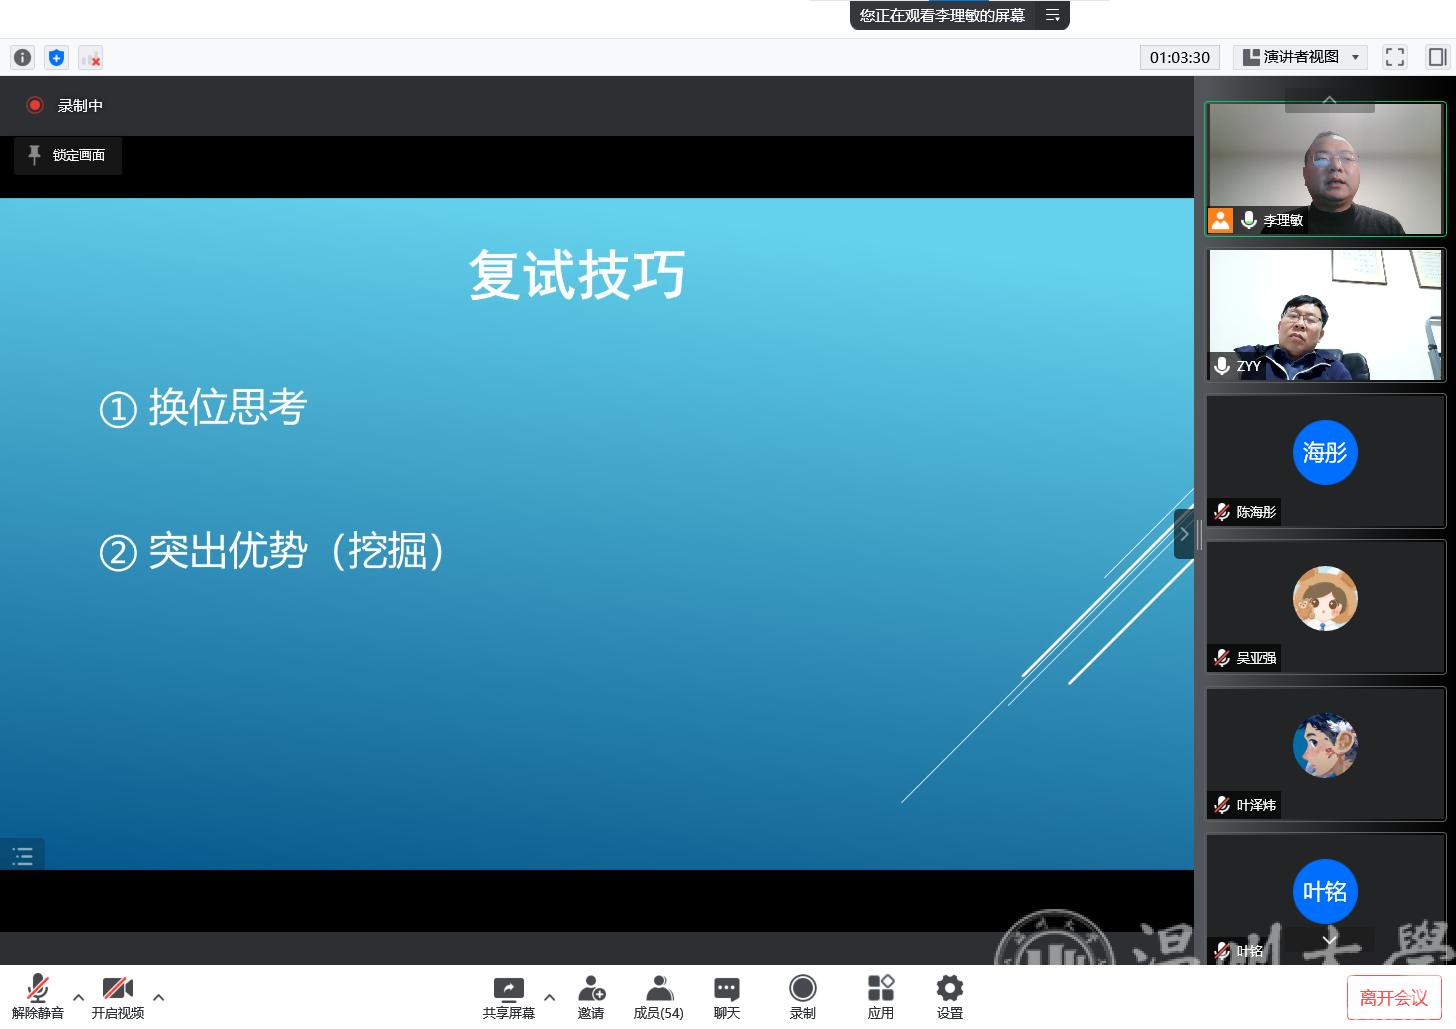1456x1029 pixels.
Task: Toggle the side panel layout icon
Action: [1437, 57]
